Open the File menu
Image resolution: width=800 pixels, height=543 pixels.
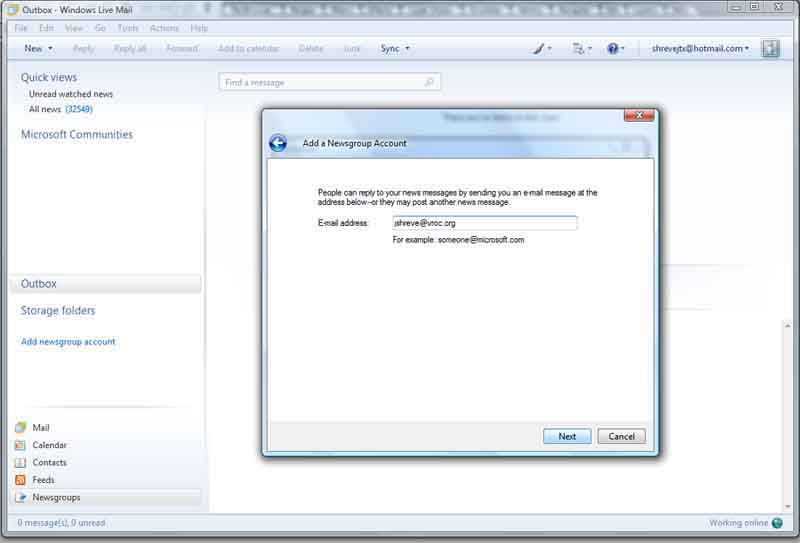(x=21, y=28)
